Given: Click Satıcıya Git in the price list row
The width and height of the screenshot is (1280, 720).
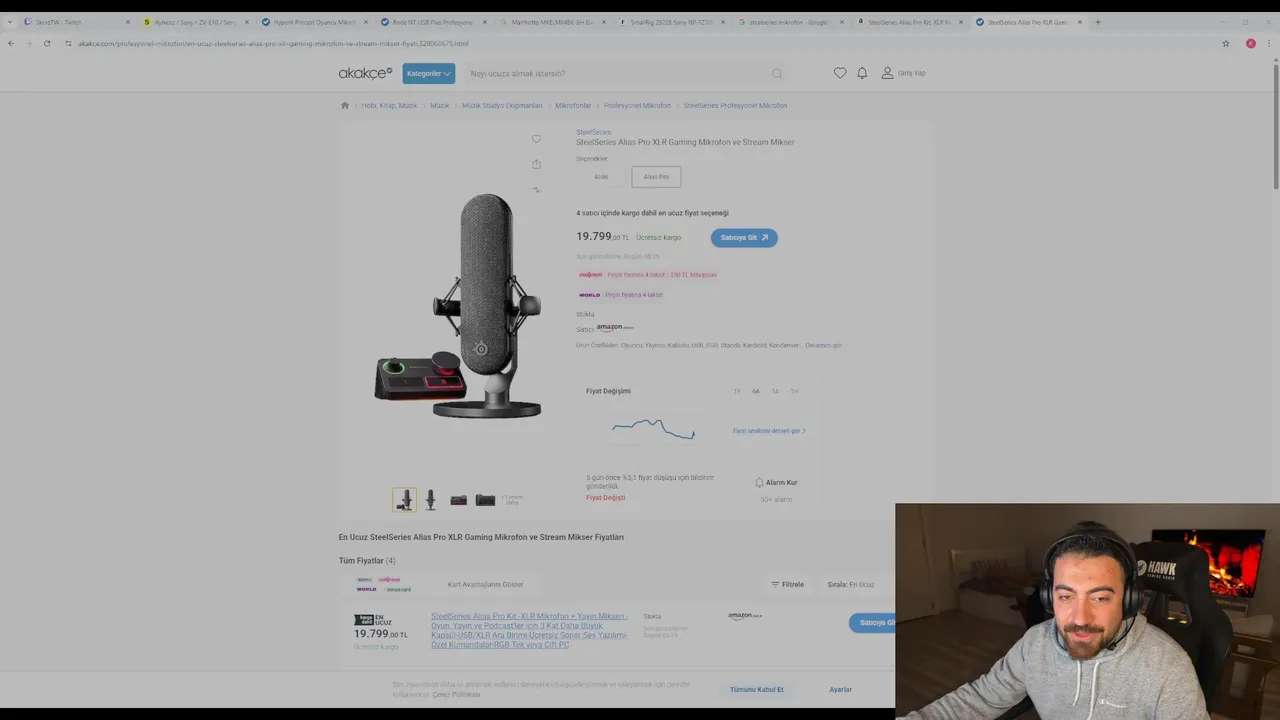Looking at the screenshot, I should tap(872, 623).
